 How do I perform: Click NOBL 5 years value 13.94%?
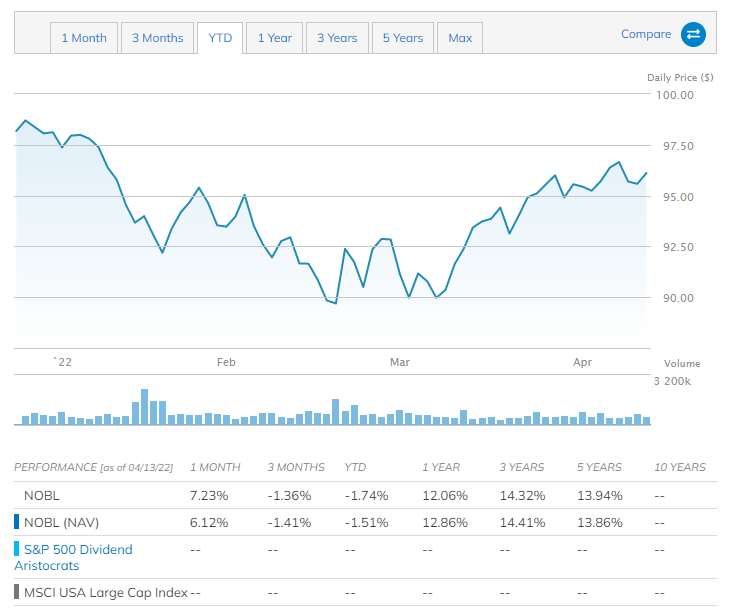tap(600, 495)
